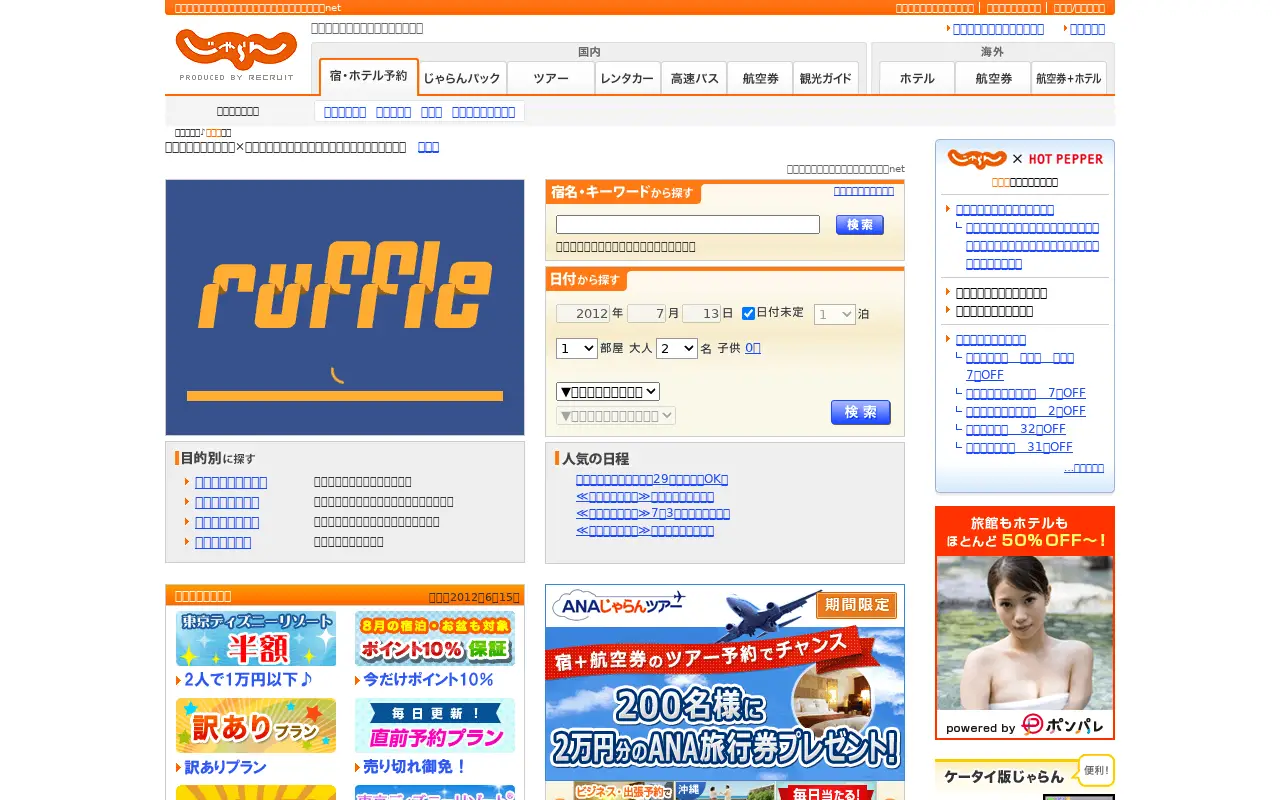The image size is (1280, 800).
Task: Open the overseas ホテル tab
Action: (x=917, y=78)
